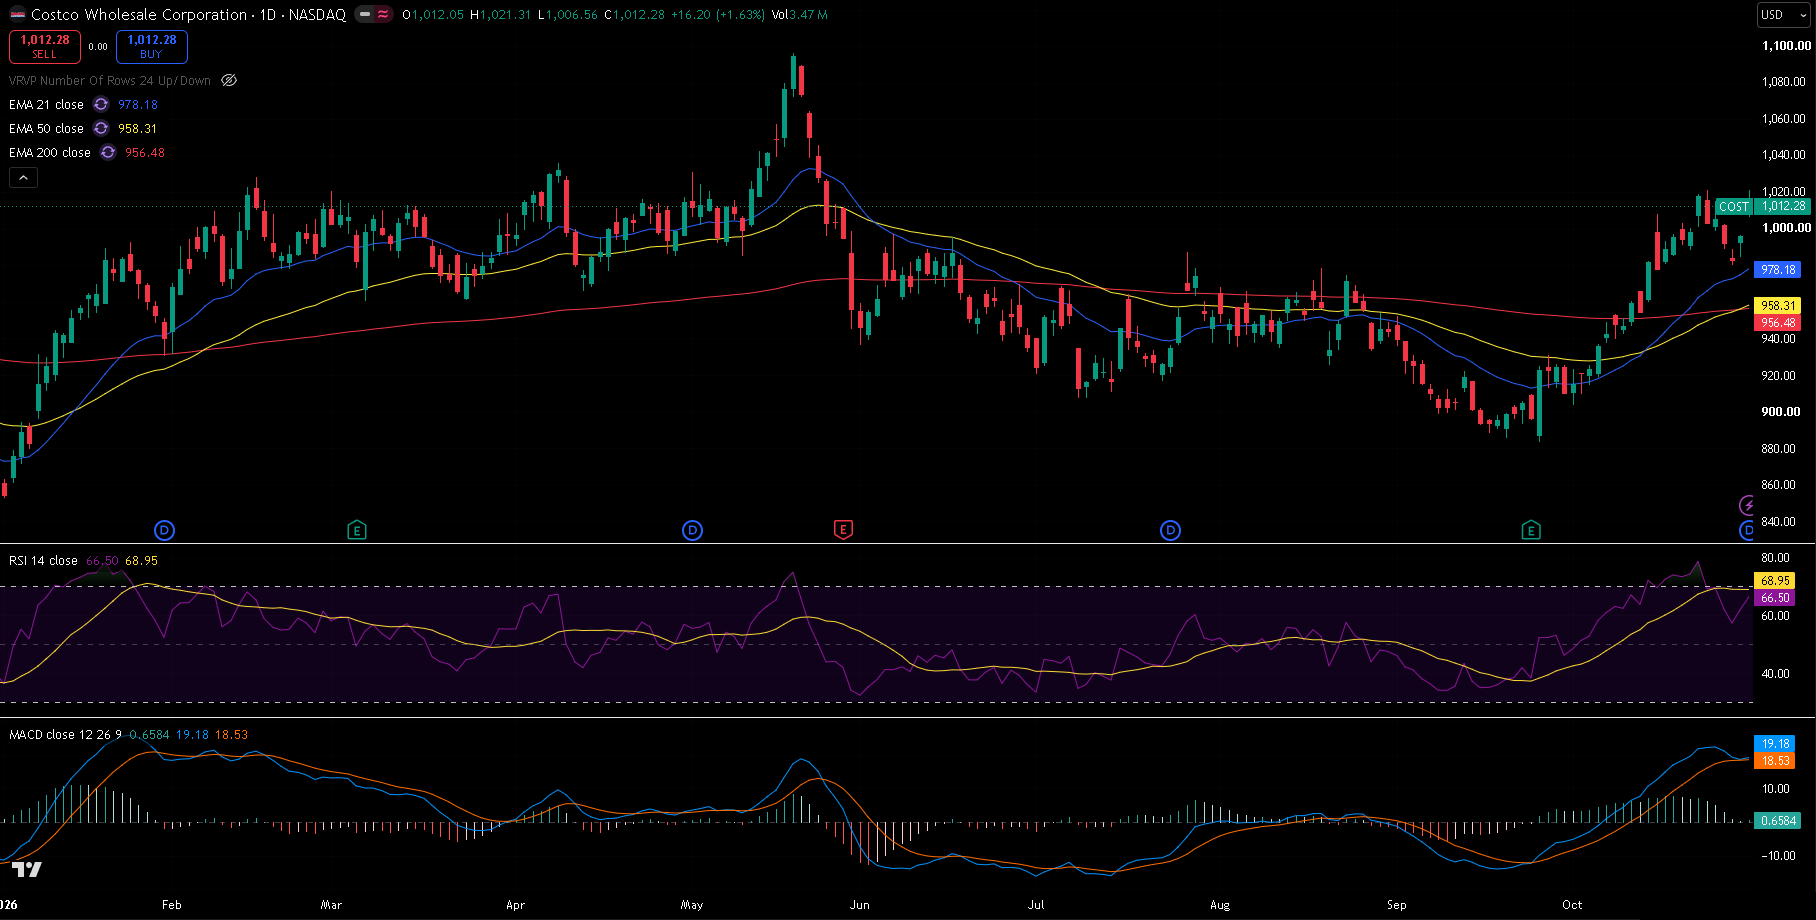Click the Aug label on the time axis
Image resolution: width=1816 pixels, height=920 pixels.
click(x=1220, y=904)
